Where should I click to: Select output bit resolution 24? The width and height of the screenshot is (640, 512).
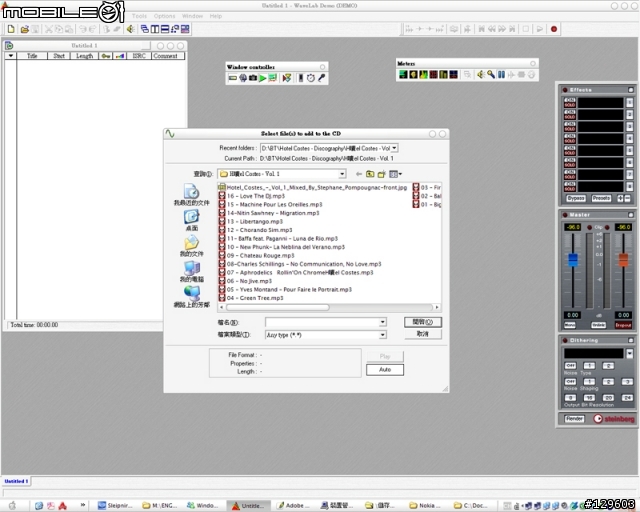627,398
